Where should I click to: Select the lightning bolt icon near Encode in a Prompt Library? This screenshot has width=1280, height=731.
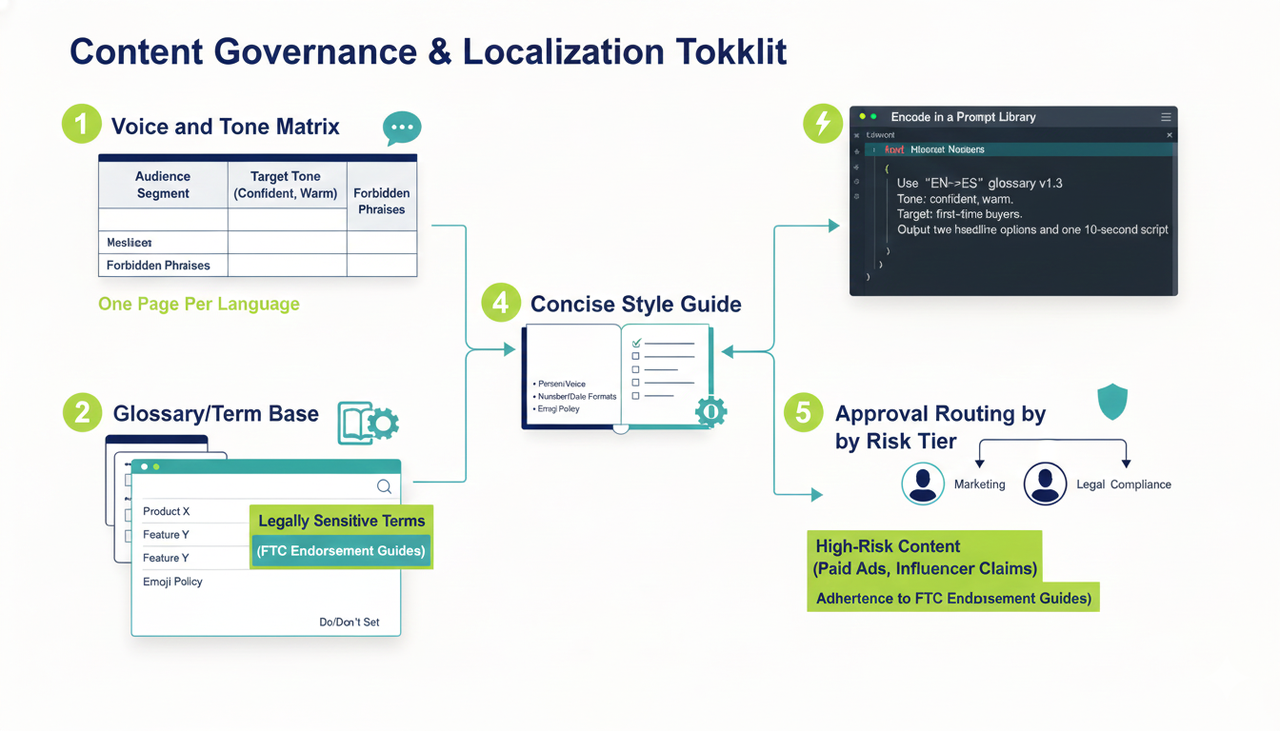(x=822, y=124)
